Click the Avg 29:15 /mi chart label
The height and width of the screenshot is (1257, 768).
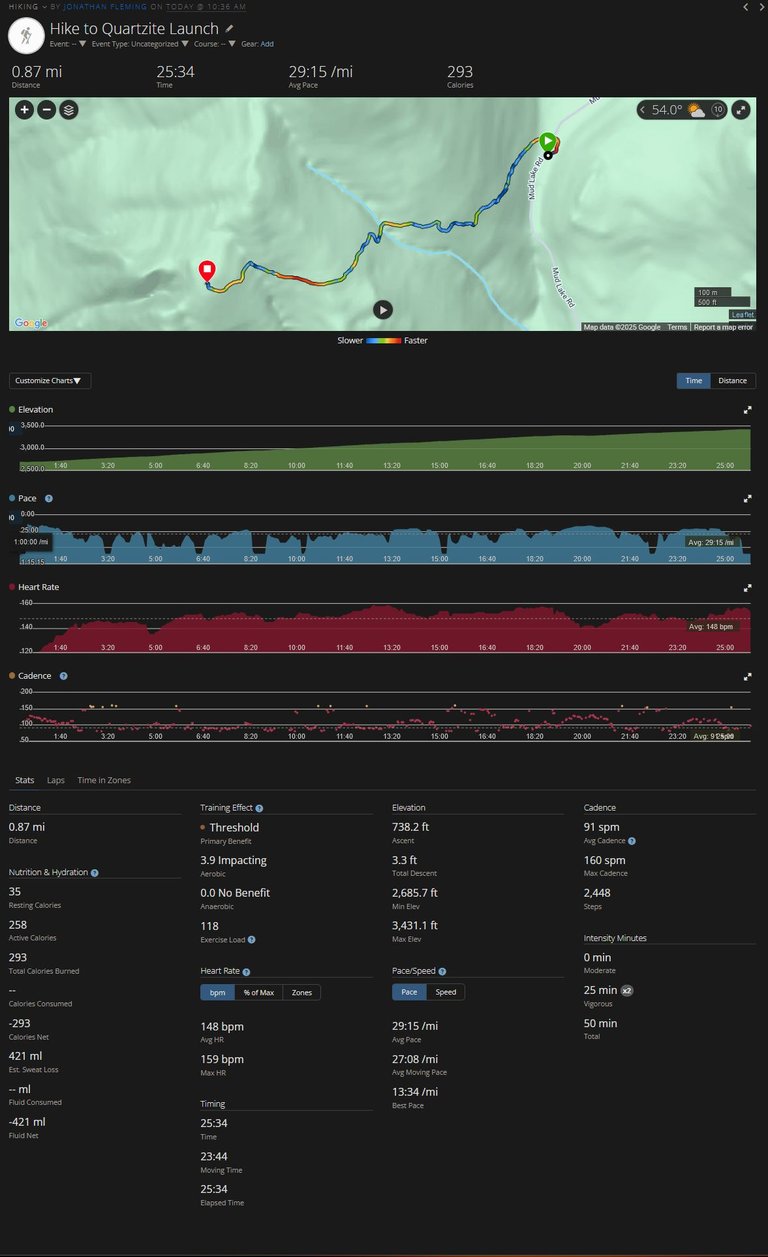(711, 542)
